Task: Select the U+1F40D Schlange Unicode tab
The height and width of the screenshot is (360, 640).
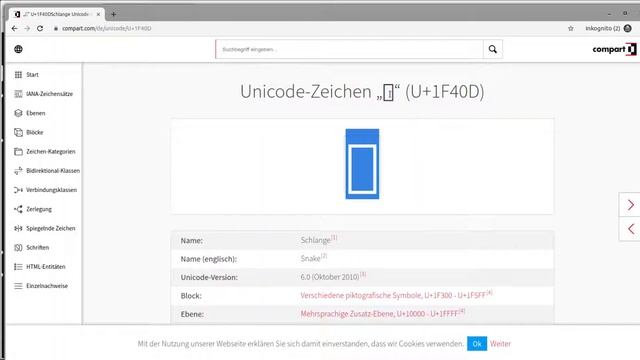Action: [56, 14]
